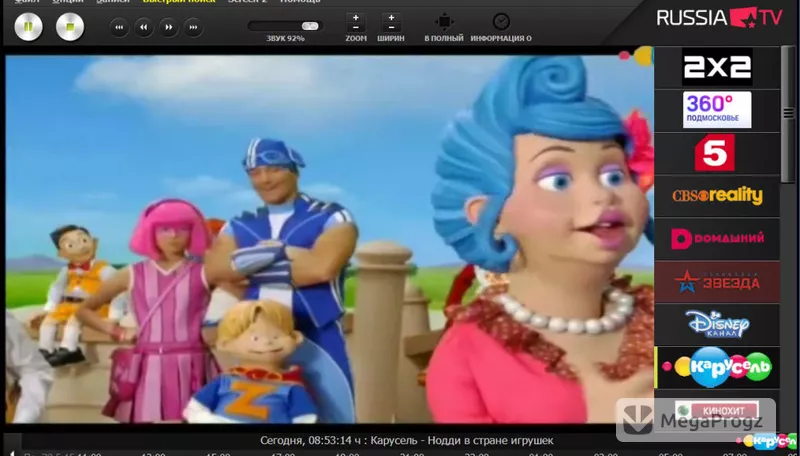The height and width of the screenshot is (456, 800).
Task: Click the program info text Нодди в стране игрушек
Action: [490, 440]
